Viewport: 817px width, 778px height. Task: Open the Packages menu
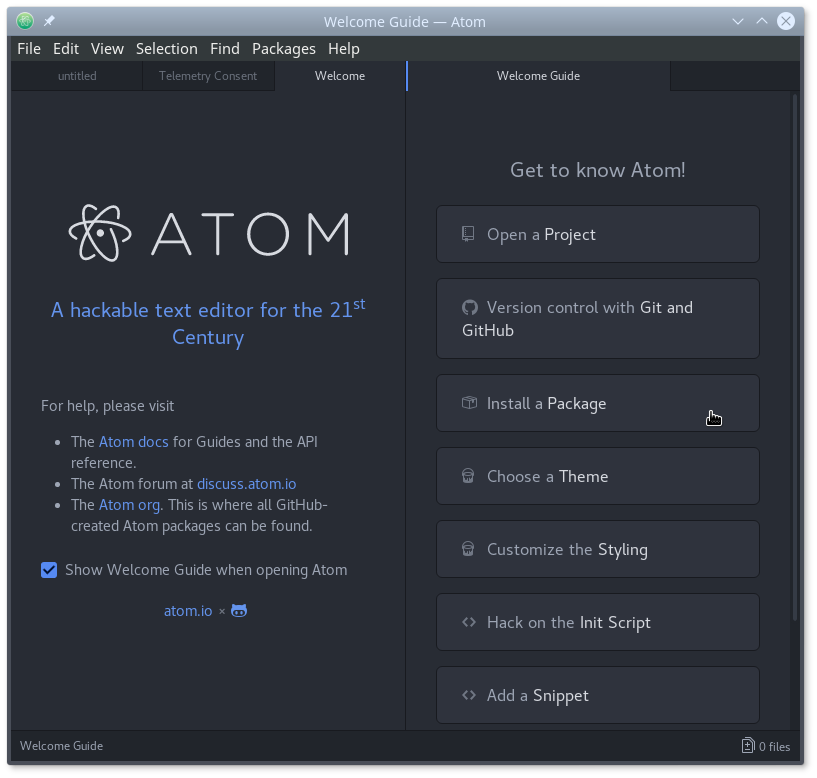[x=283, y=48]
